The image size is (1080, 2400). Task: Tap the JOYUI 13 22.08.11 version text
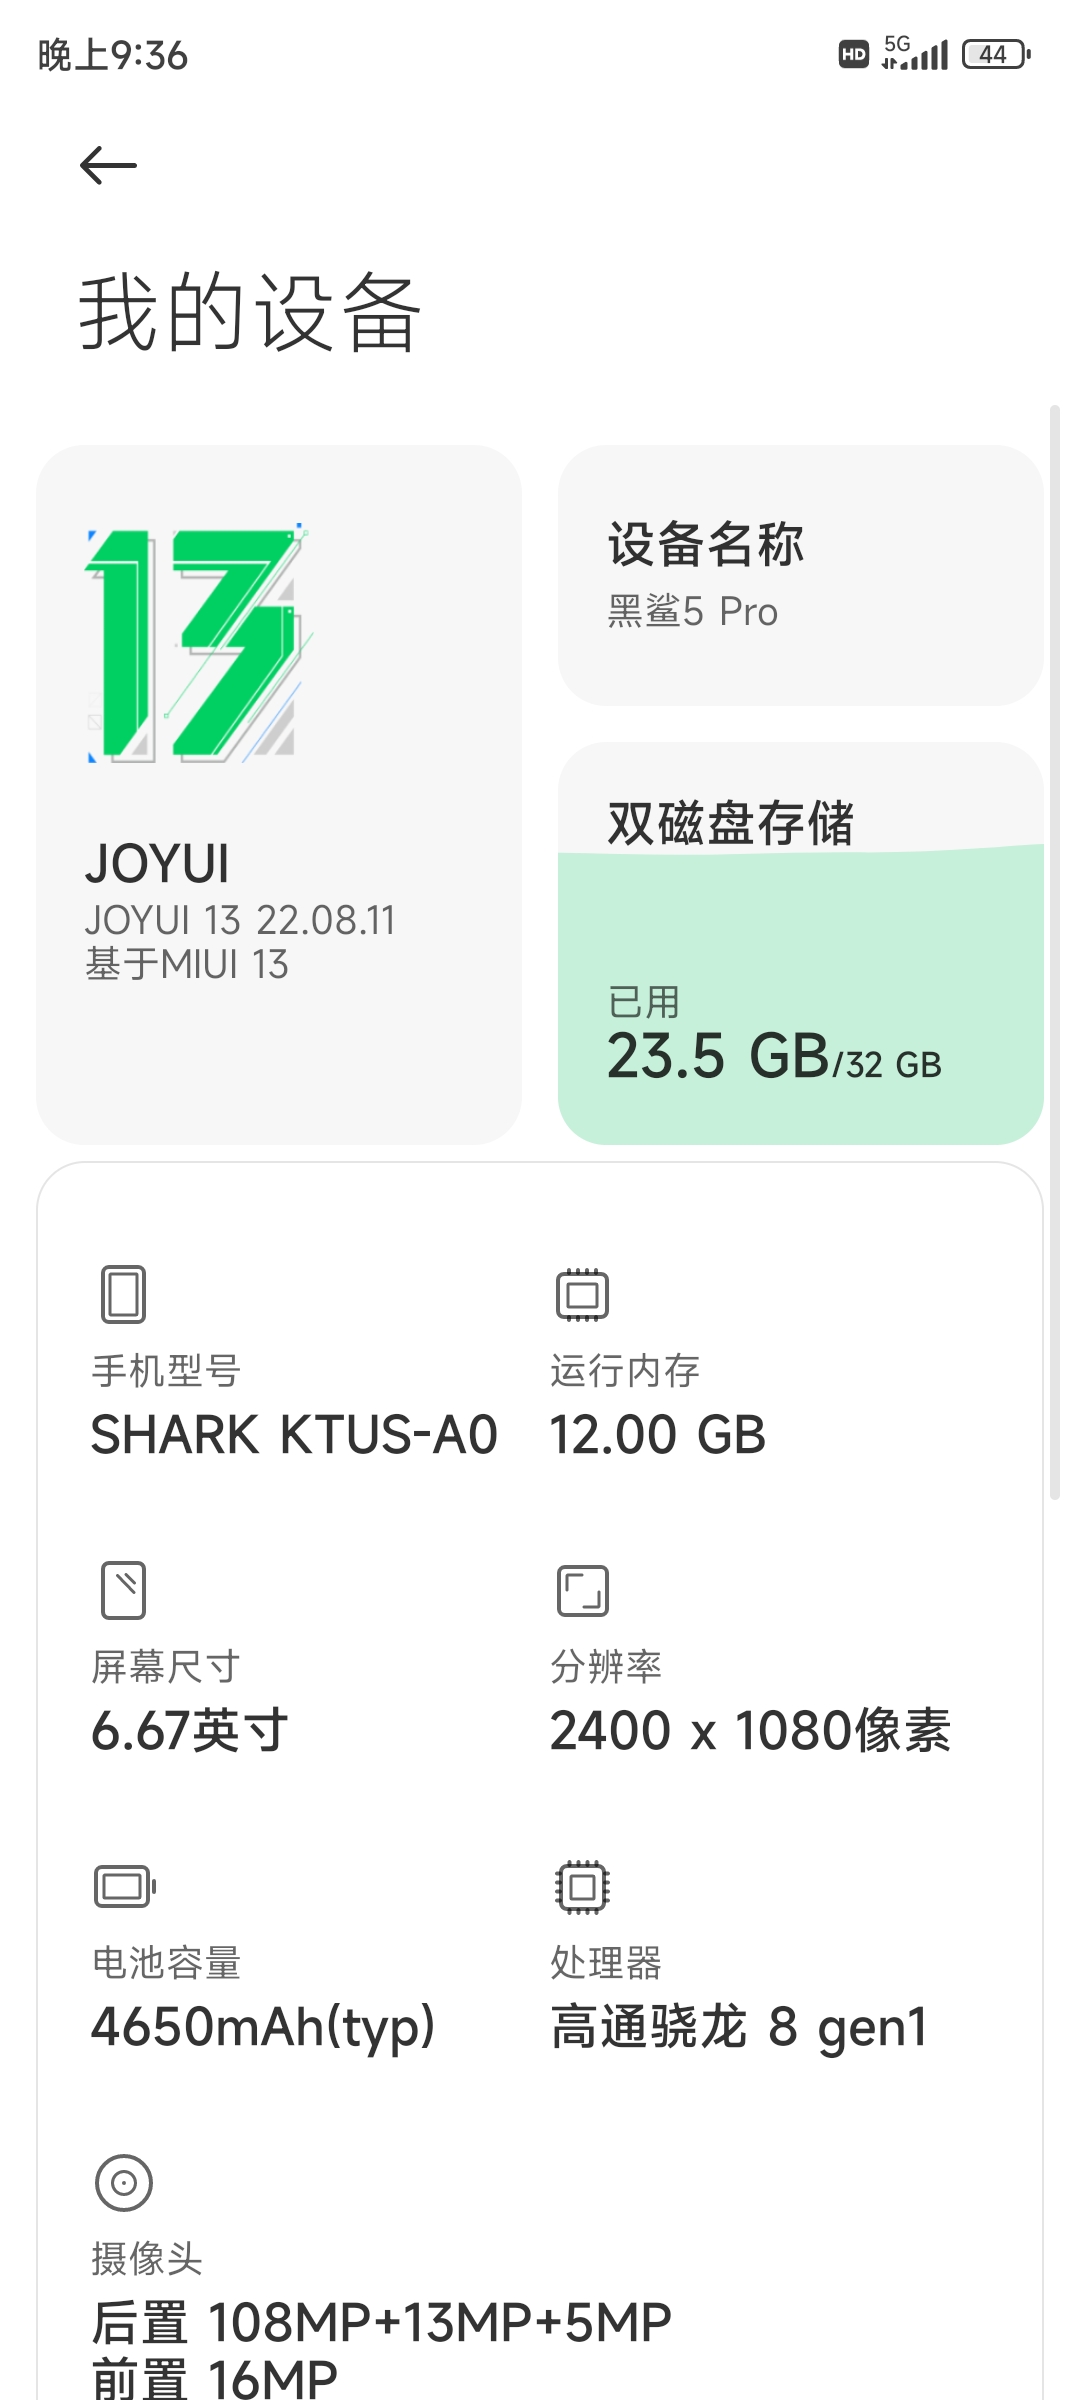(240, 920)
